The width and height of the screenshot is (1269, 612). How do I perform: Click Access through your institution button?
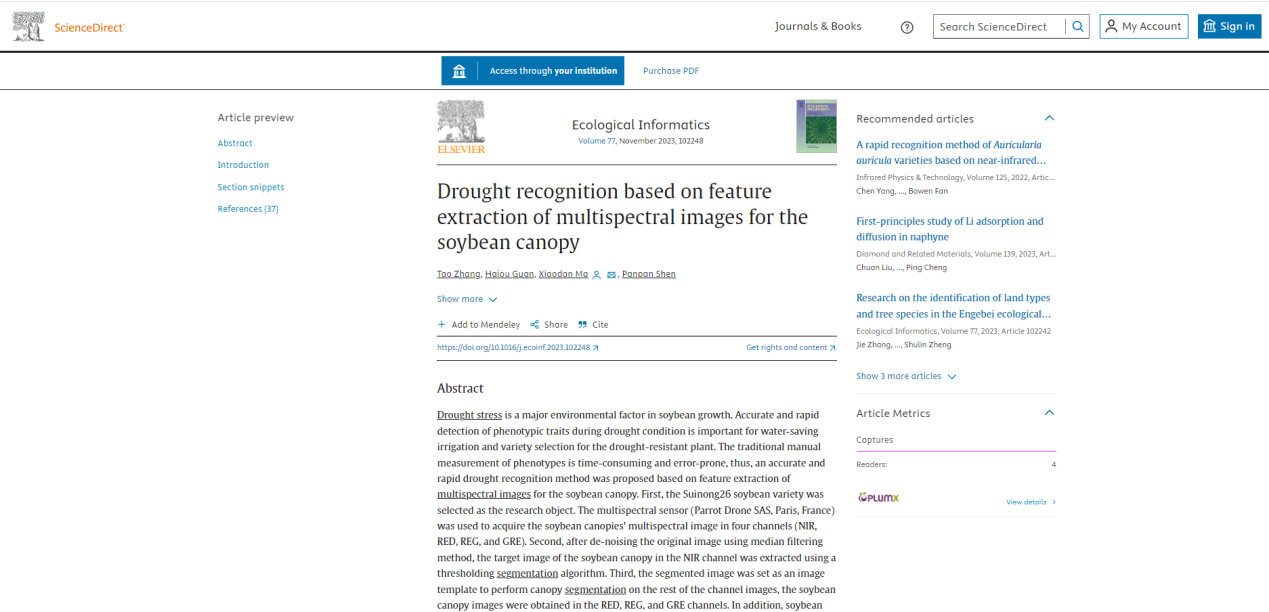(533, 71)
